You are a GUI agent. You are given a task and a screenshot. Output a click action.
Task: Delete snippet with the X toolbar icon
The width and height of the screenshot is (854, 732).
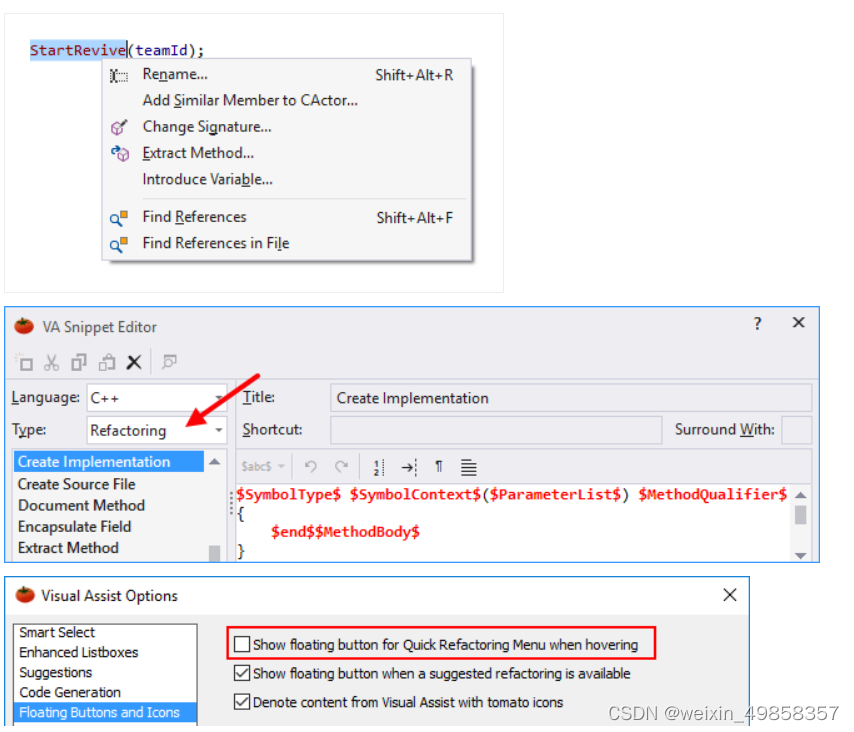[134, 362]
